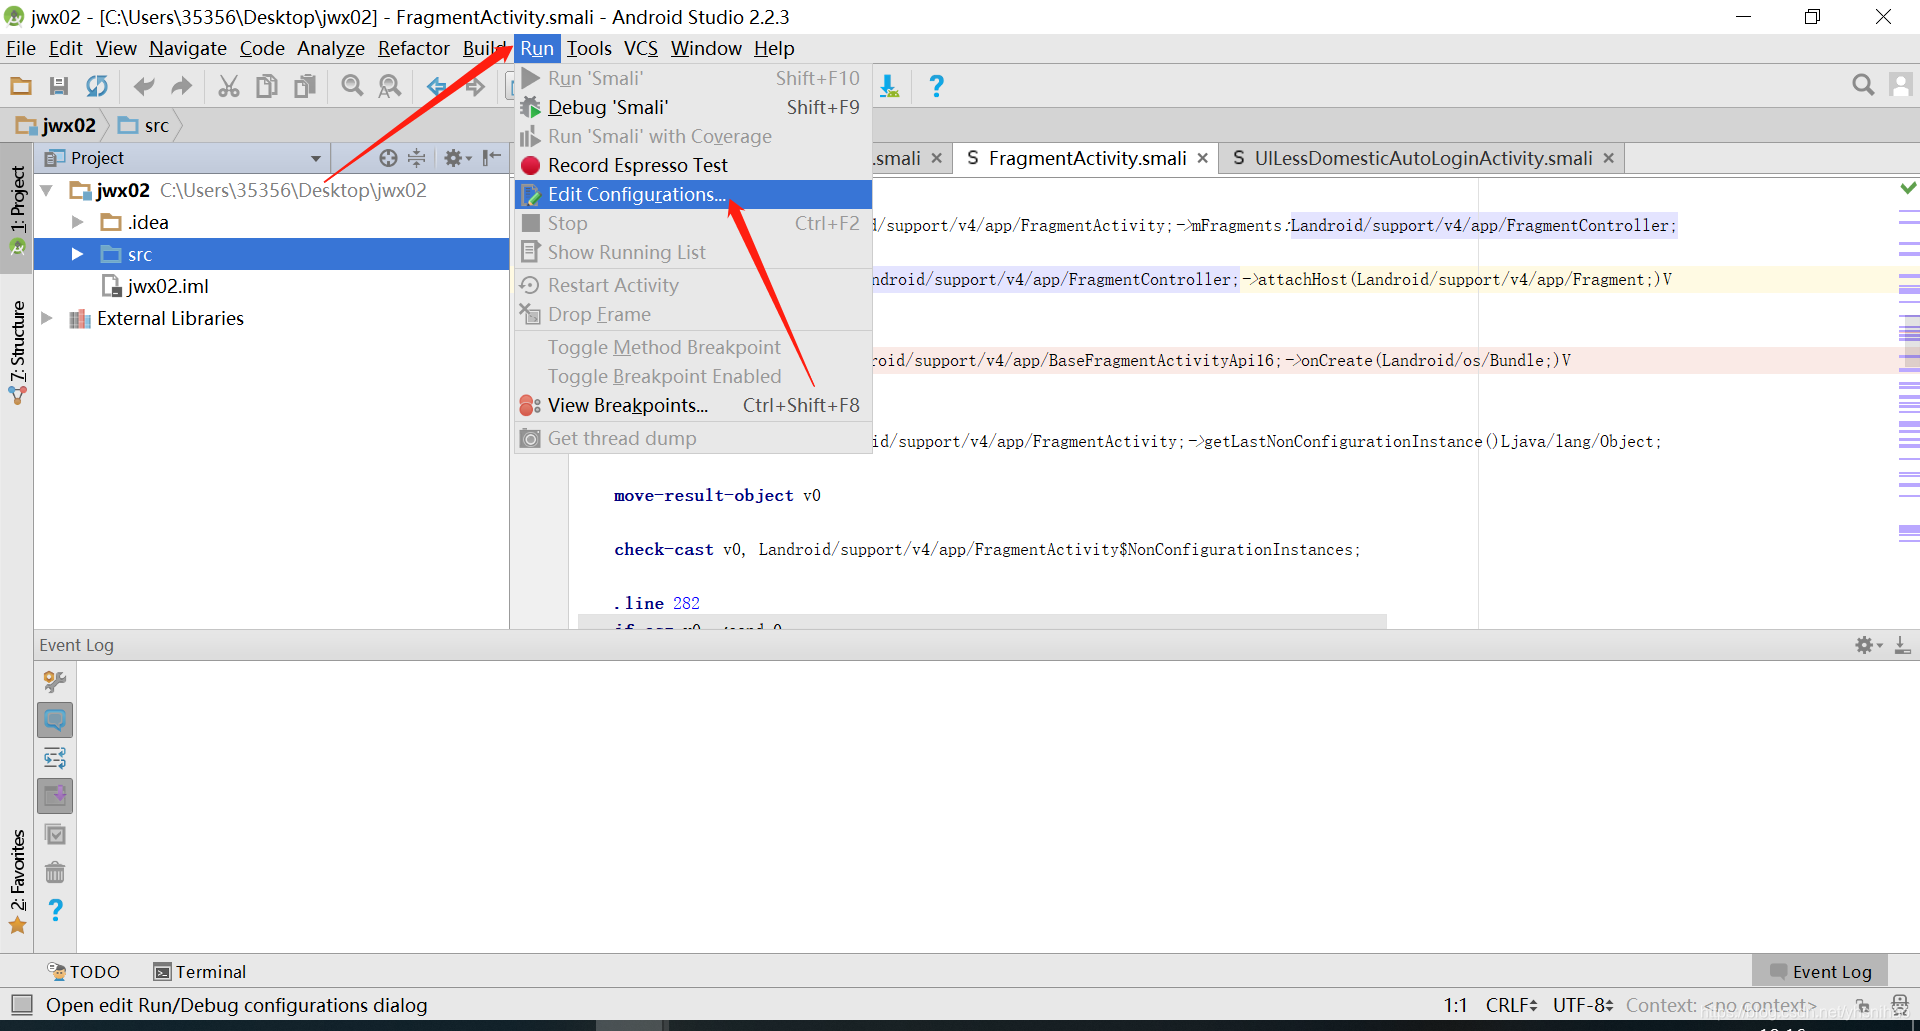Open the Favorites side tool window

click(17, 881)
